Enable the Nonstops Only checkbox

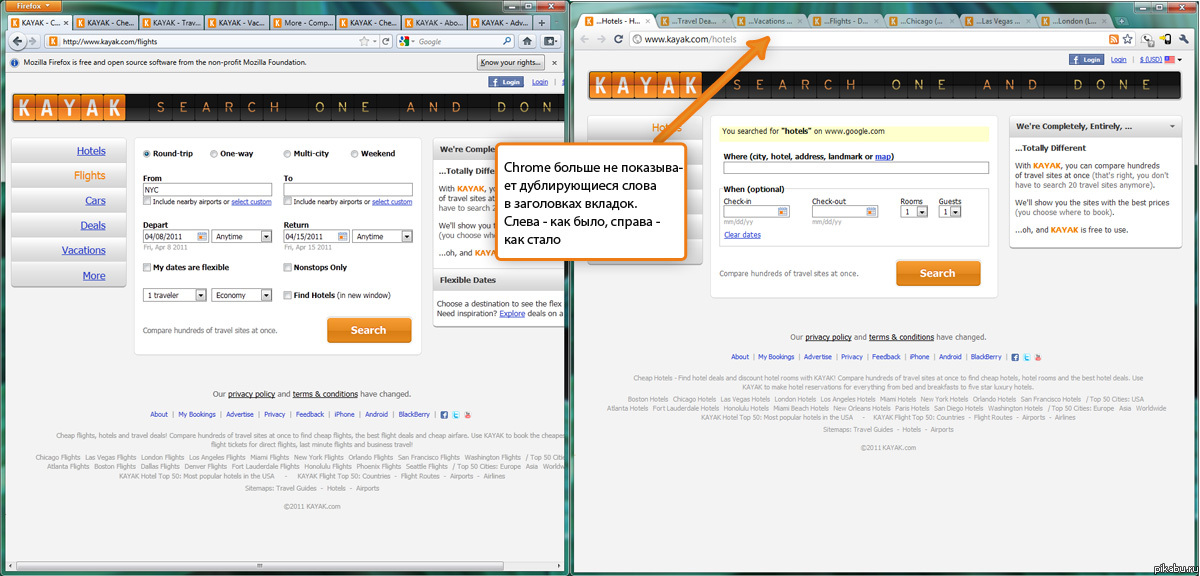(x=288, y=268)
